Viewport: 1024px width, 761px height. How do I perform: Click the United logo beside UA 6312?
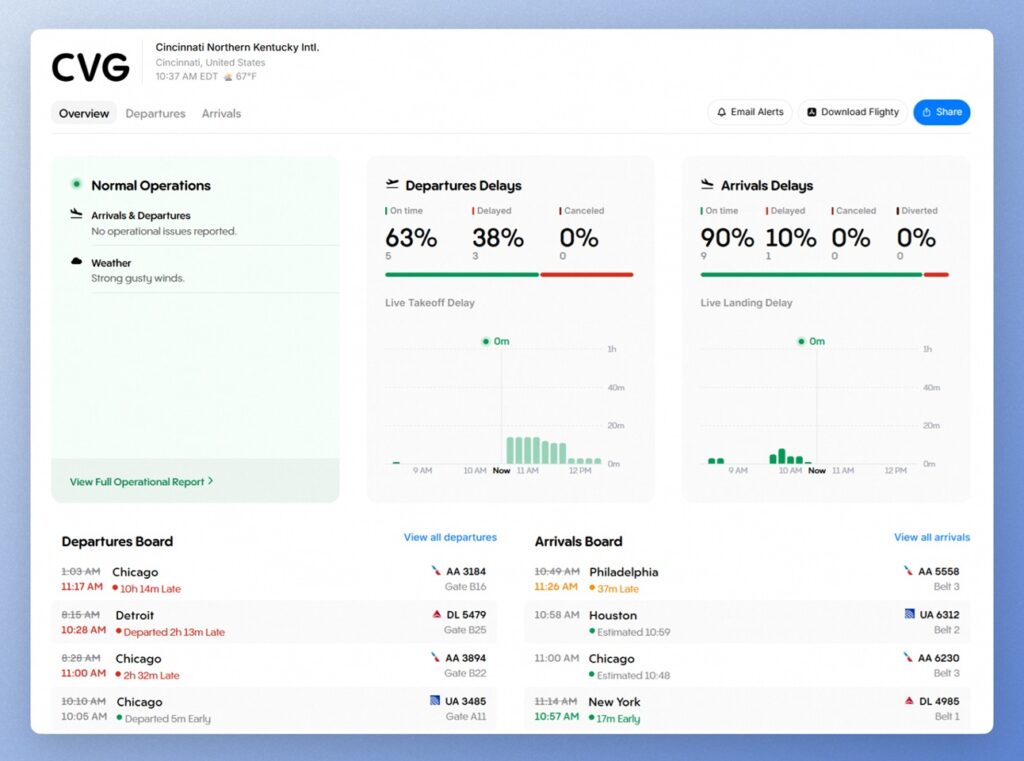pyautogui.click(x=910, y=614)
